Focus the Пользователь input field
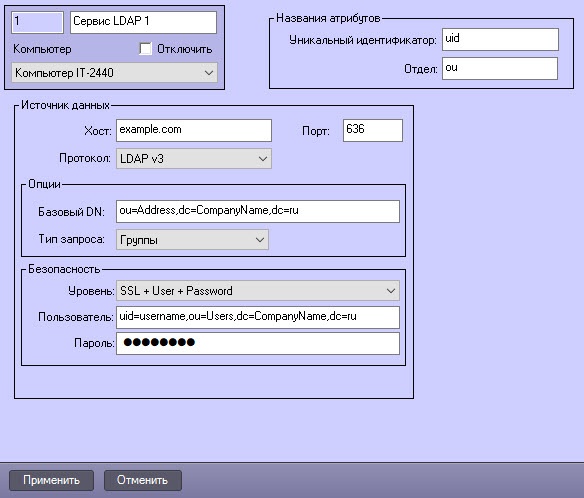The height and width of the screenshot is (498, 584). [x=258, y=317]
